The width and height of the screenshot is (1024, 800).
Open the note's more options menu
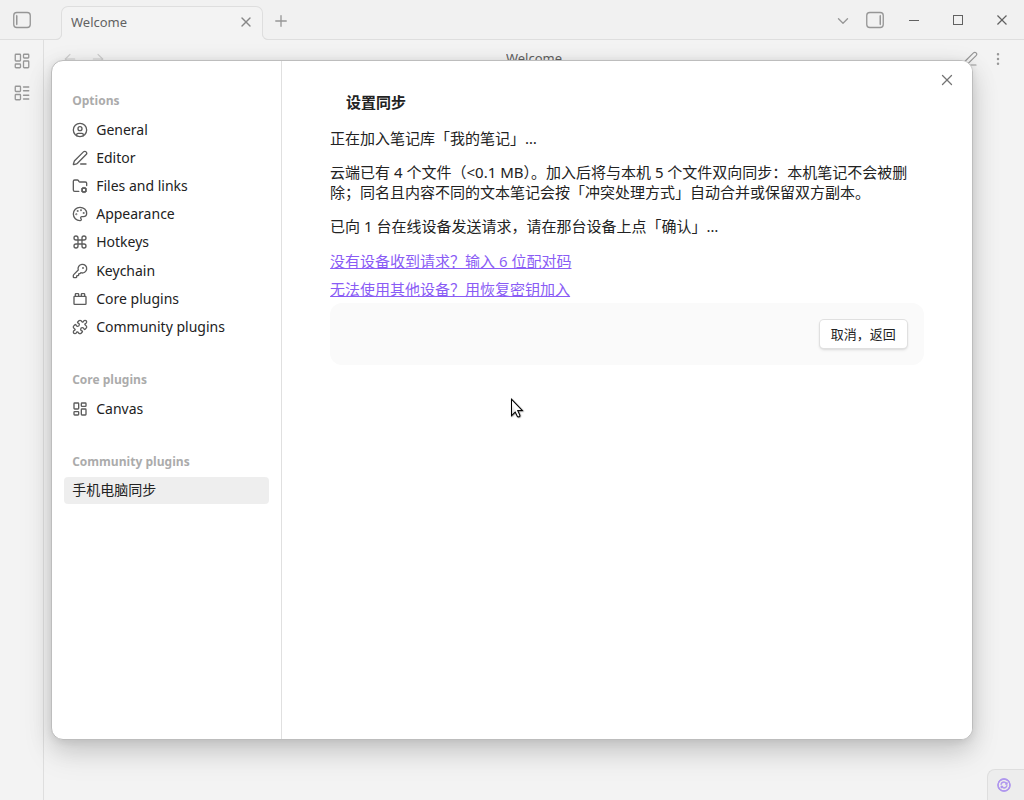tap(998, 59)
